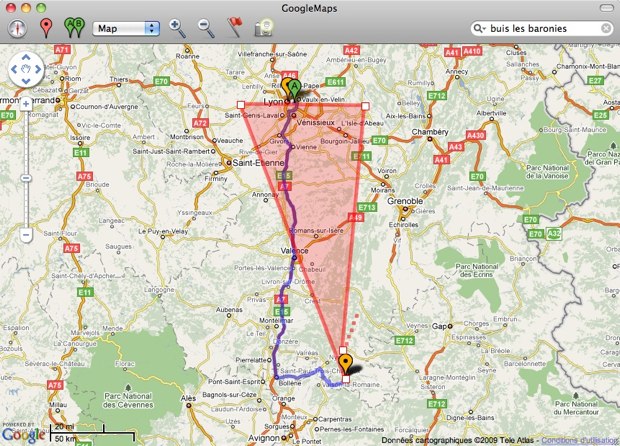
Task: Click the square handle below the southern orange marker
Action: click(346, 379)
